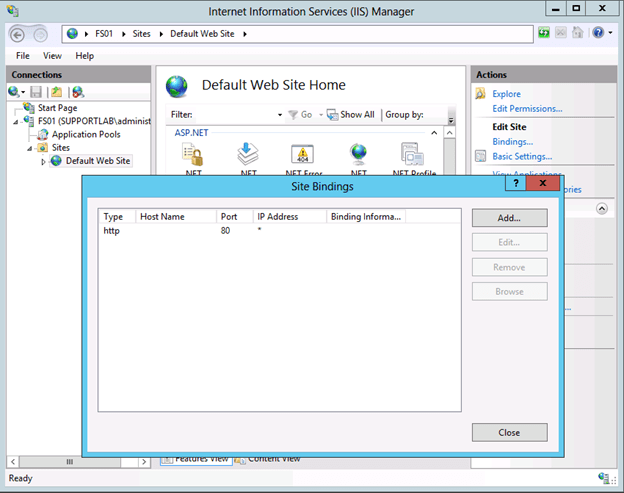Screen dimensions: 624x493
Task: Click the Back navigation arrow button
Action: (17, 35)
